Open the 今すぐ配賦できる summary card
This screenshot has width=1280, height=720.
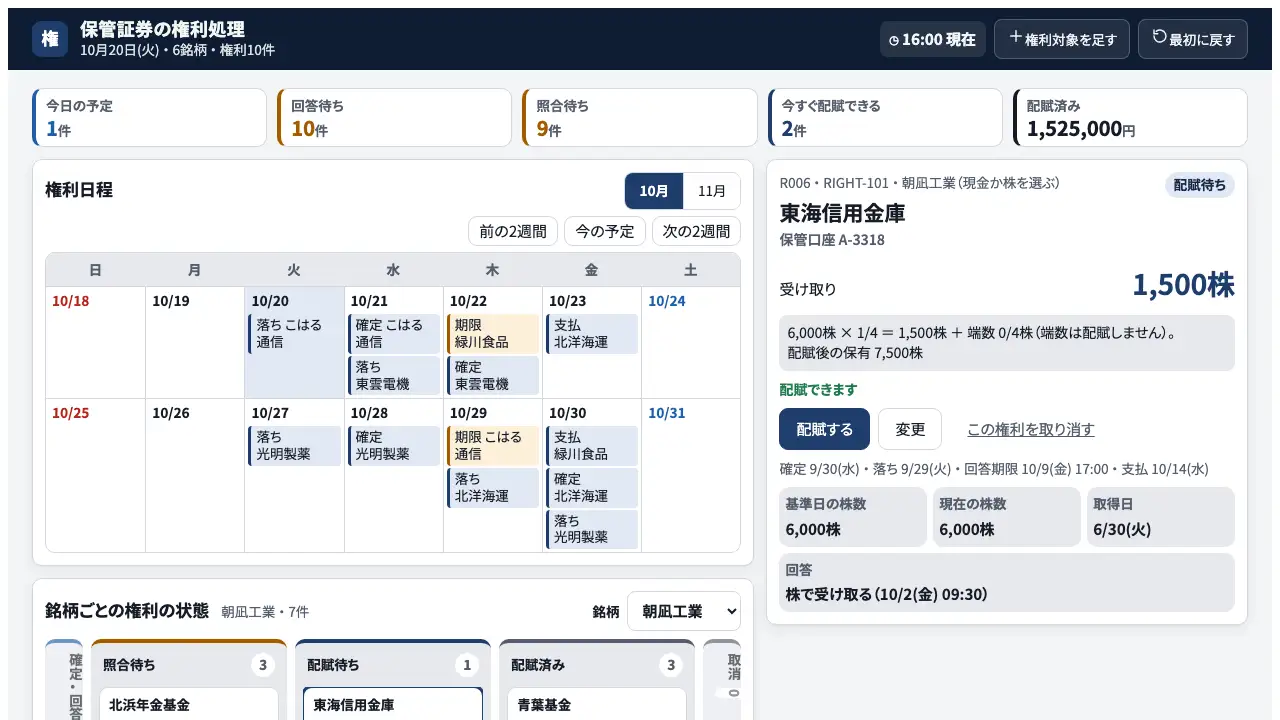coord(885,118)
